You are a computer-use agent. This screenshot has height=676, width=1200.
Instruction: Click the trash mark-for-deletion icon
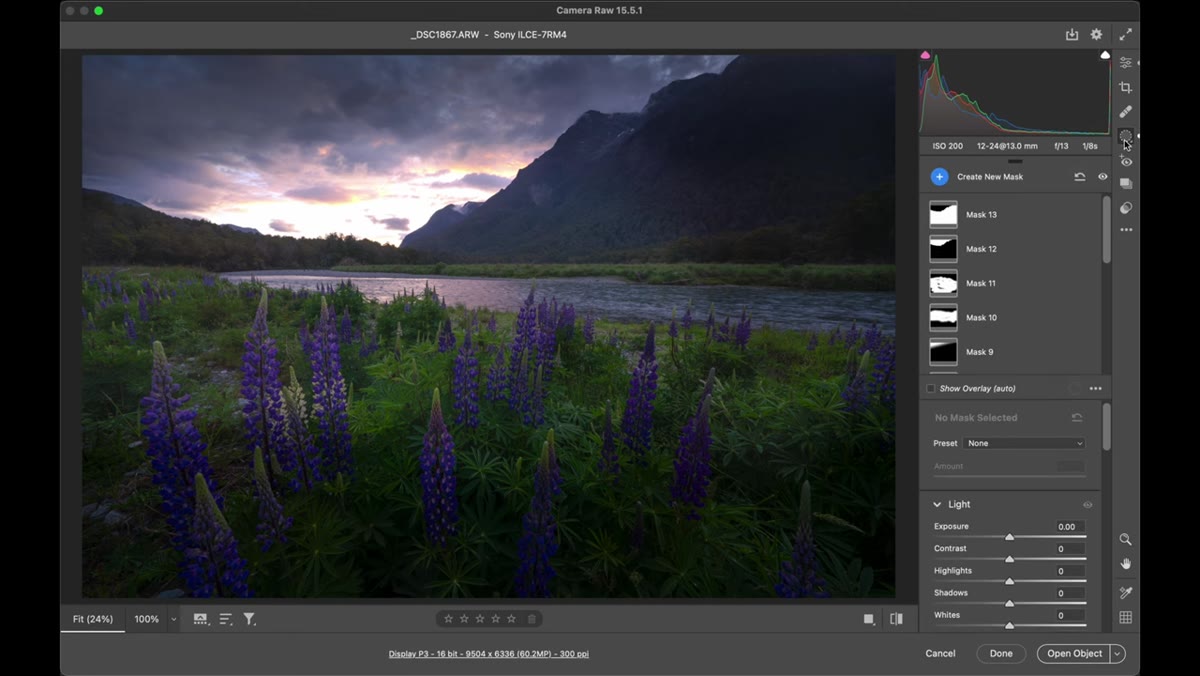(x=532, y=619)
